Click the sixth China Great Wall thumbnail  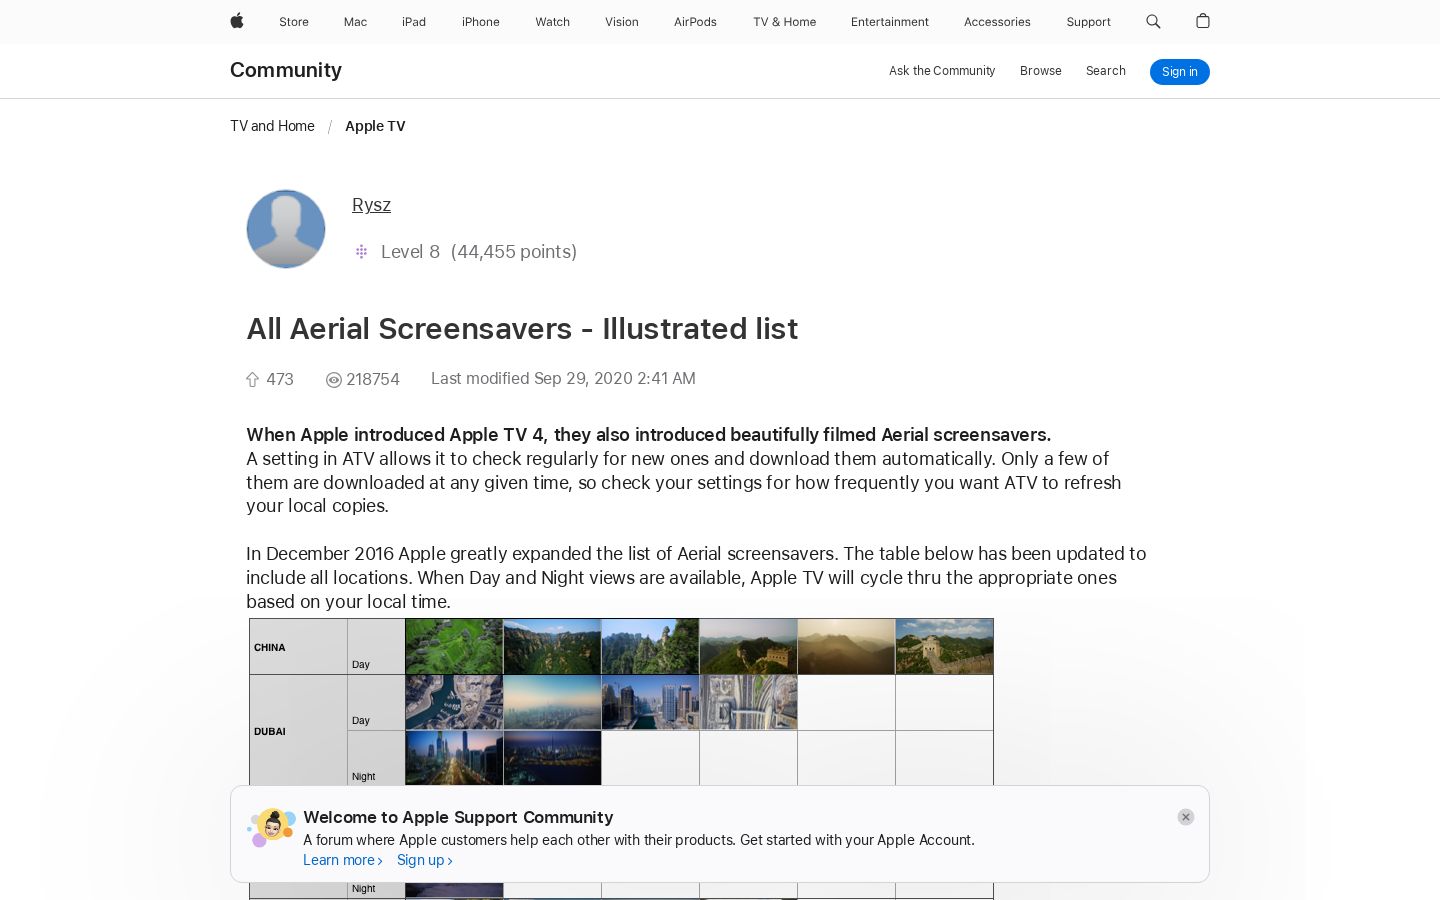944,646
